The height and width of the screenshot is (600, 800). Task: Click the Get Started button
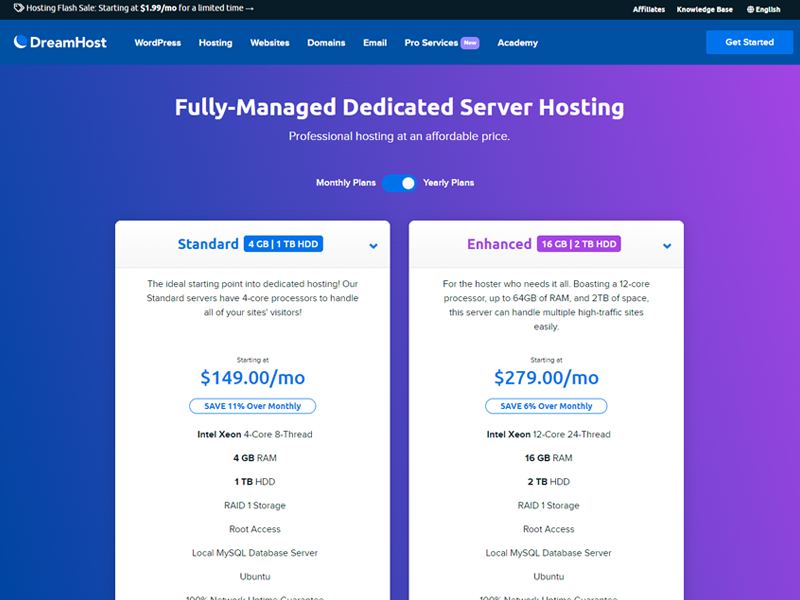pos(749,42)
